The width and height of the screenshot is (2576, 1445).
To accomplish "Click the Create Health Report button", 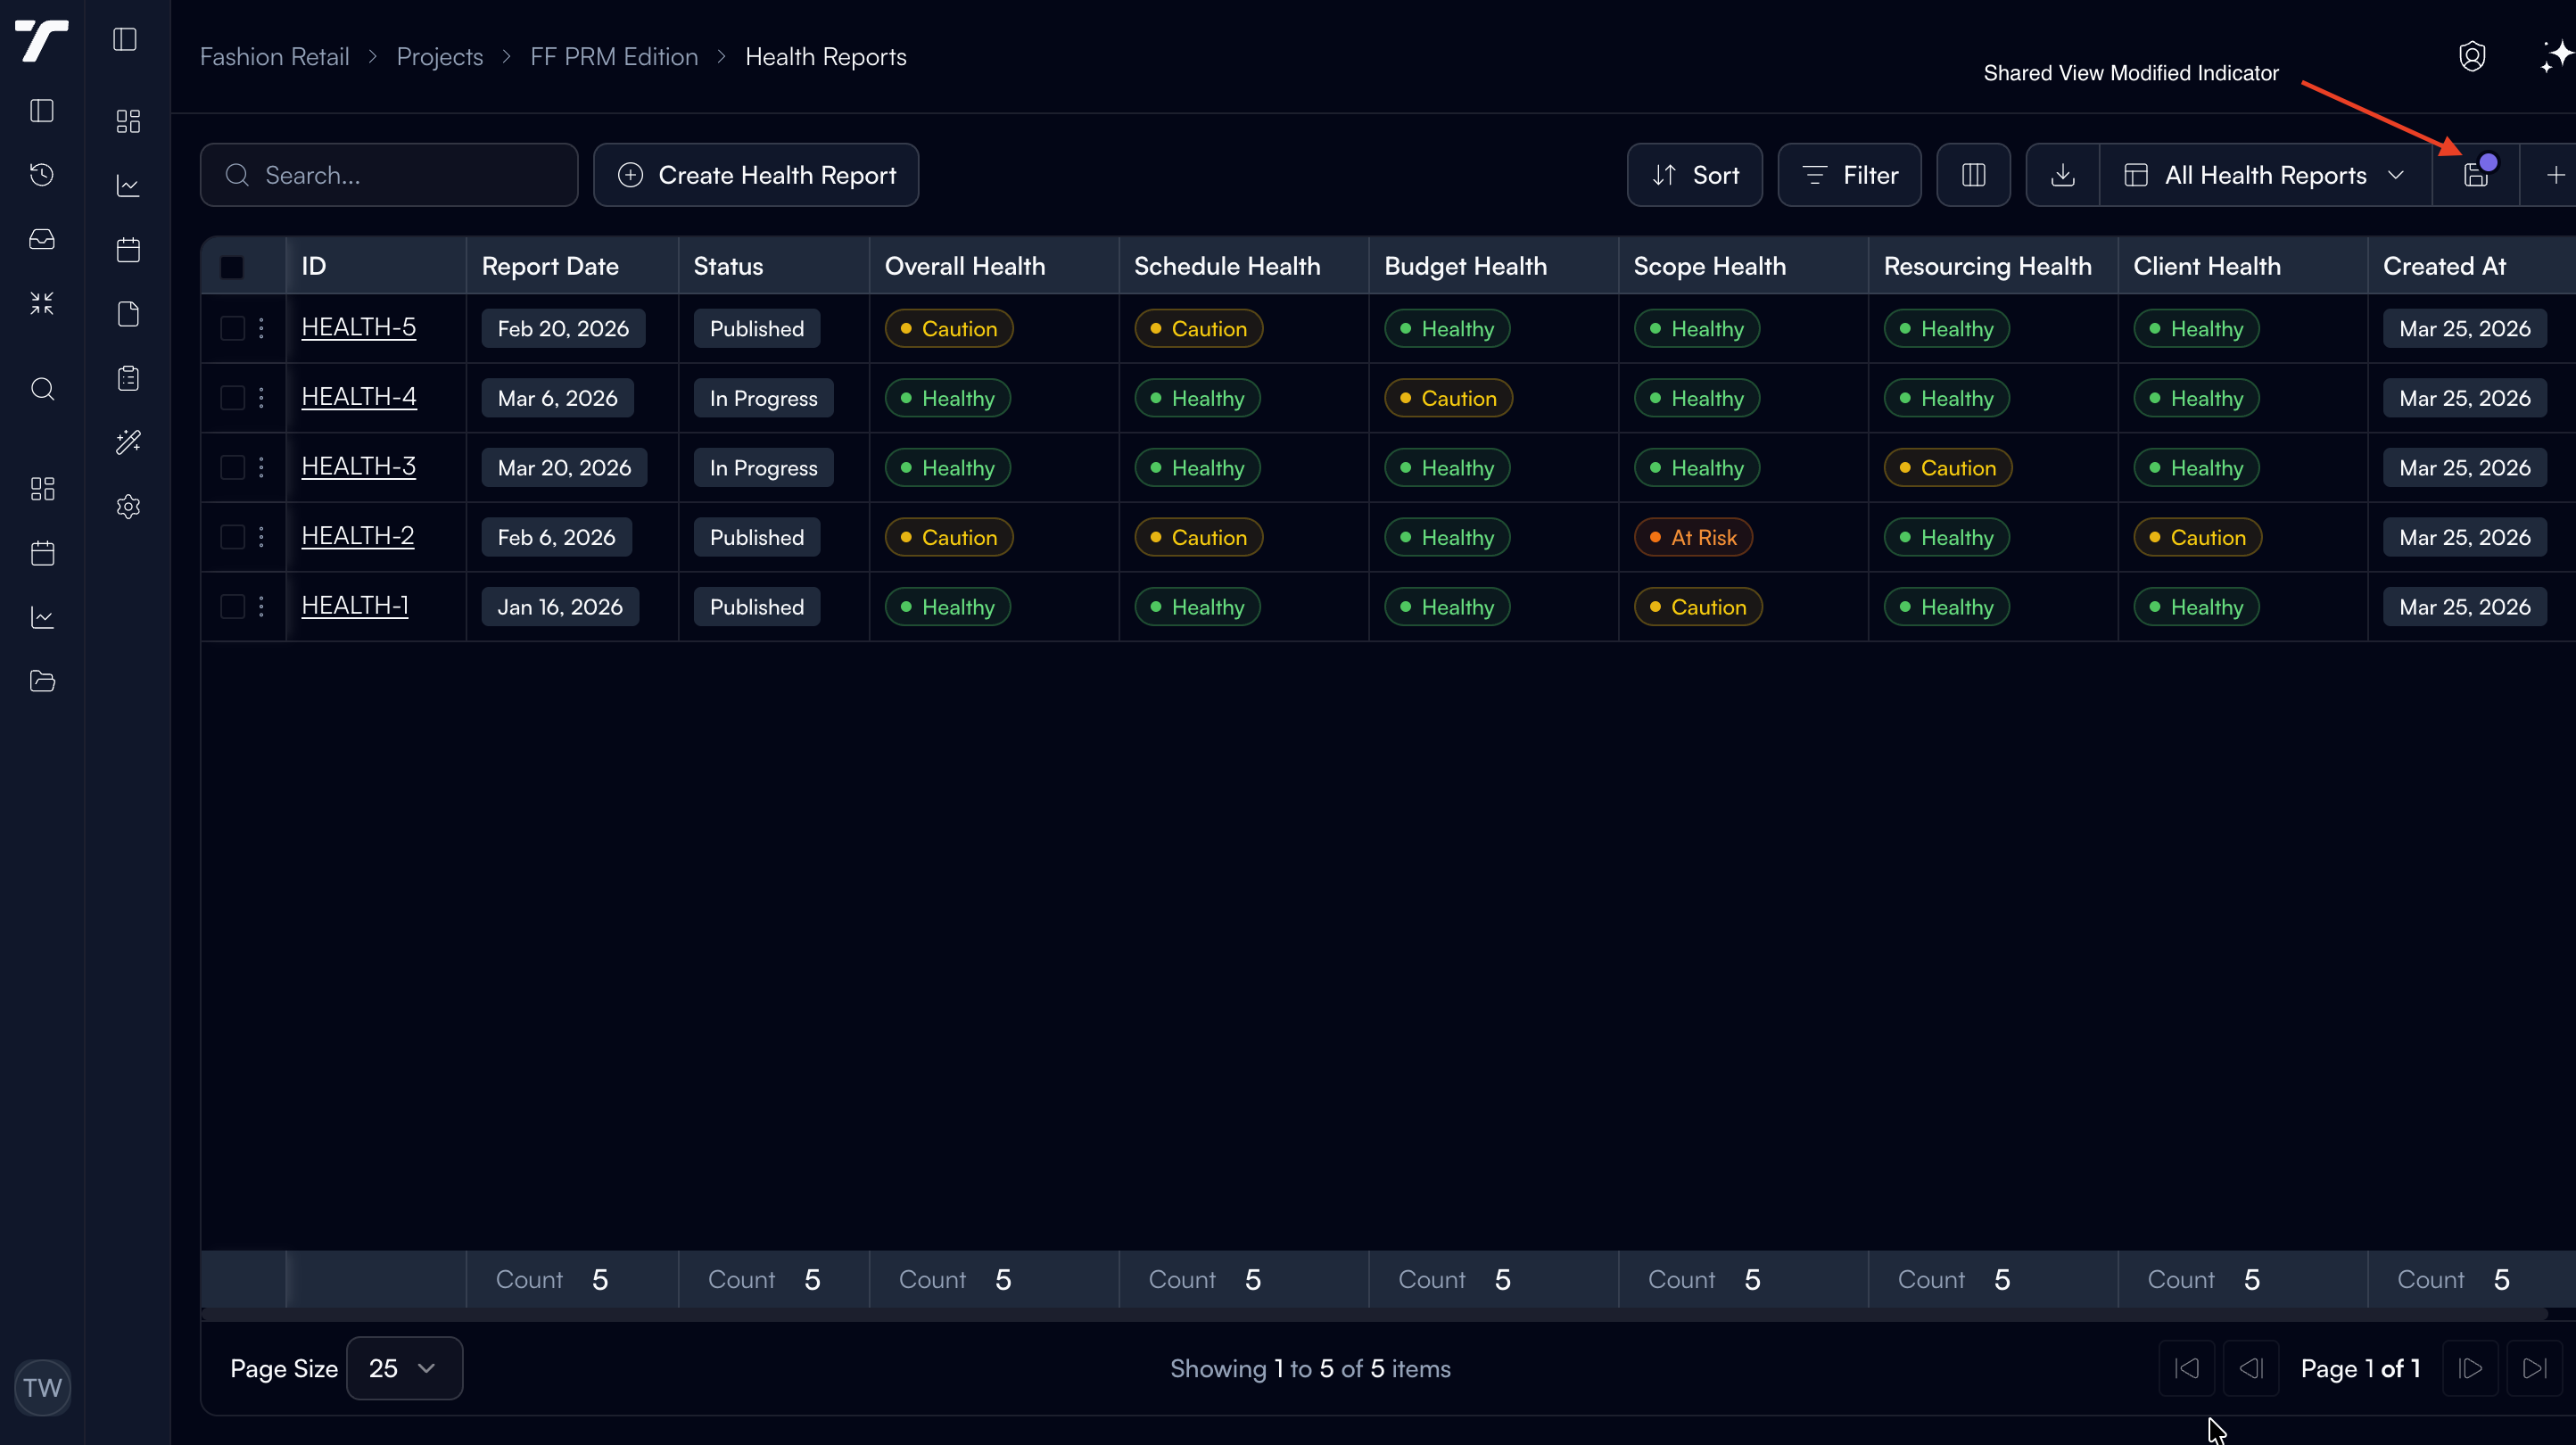I will [x=756, y=175].
